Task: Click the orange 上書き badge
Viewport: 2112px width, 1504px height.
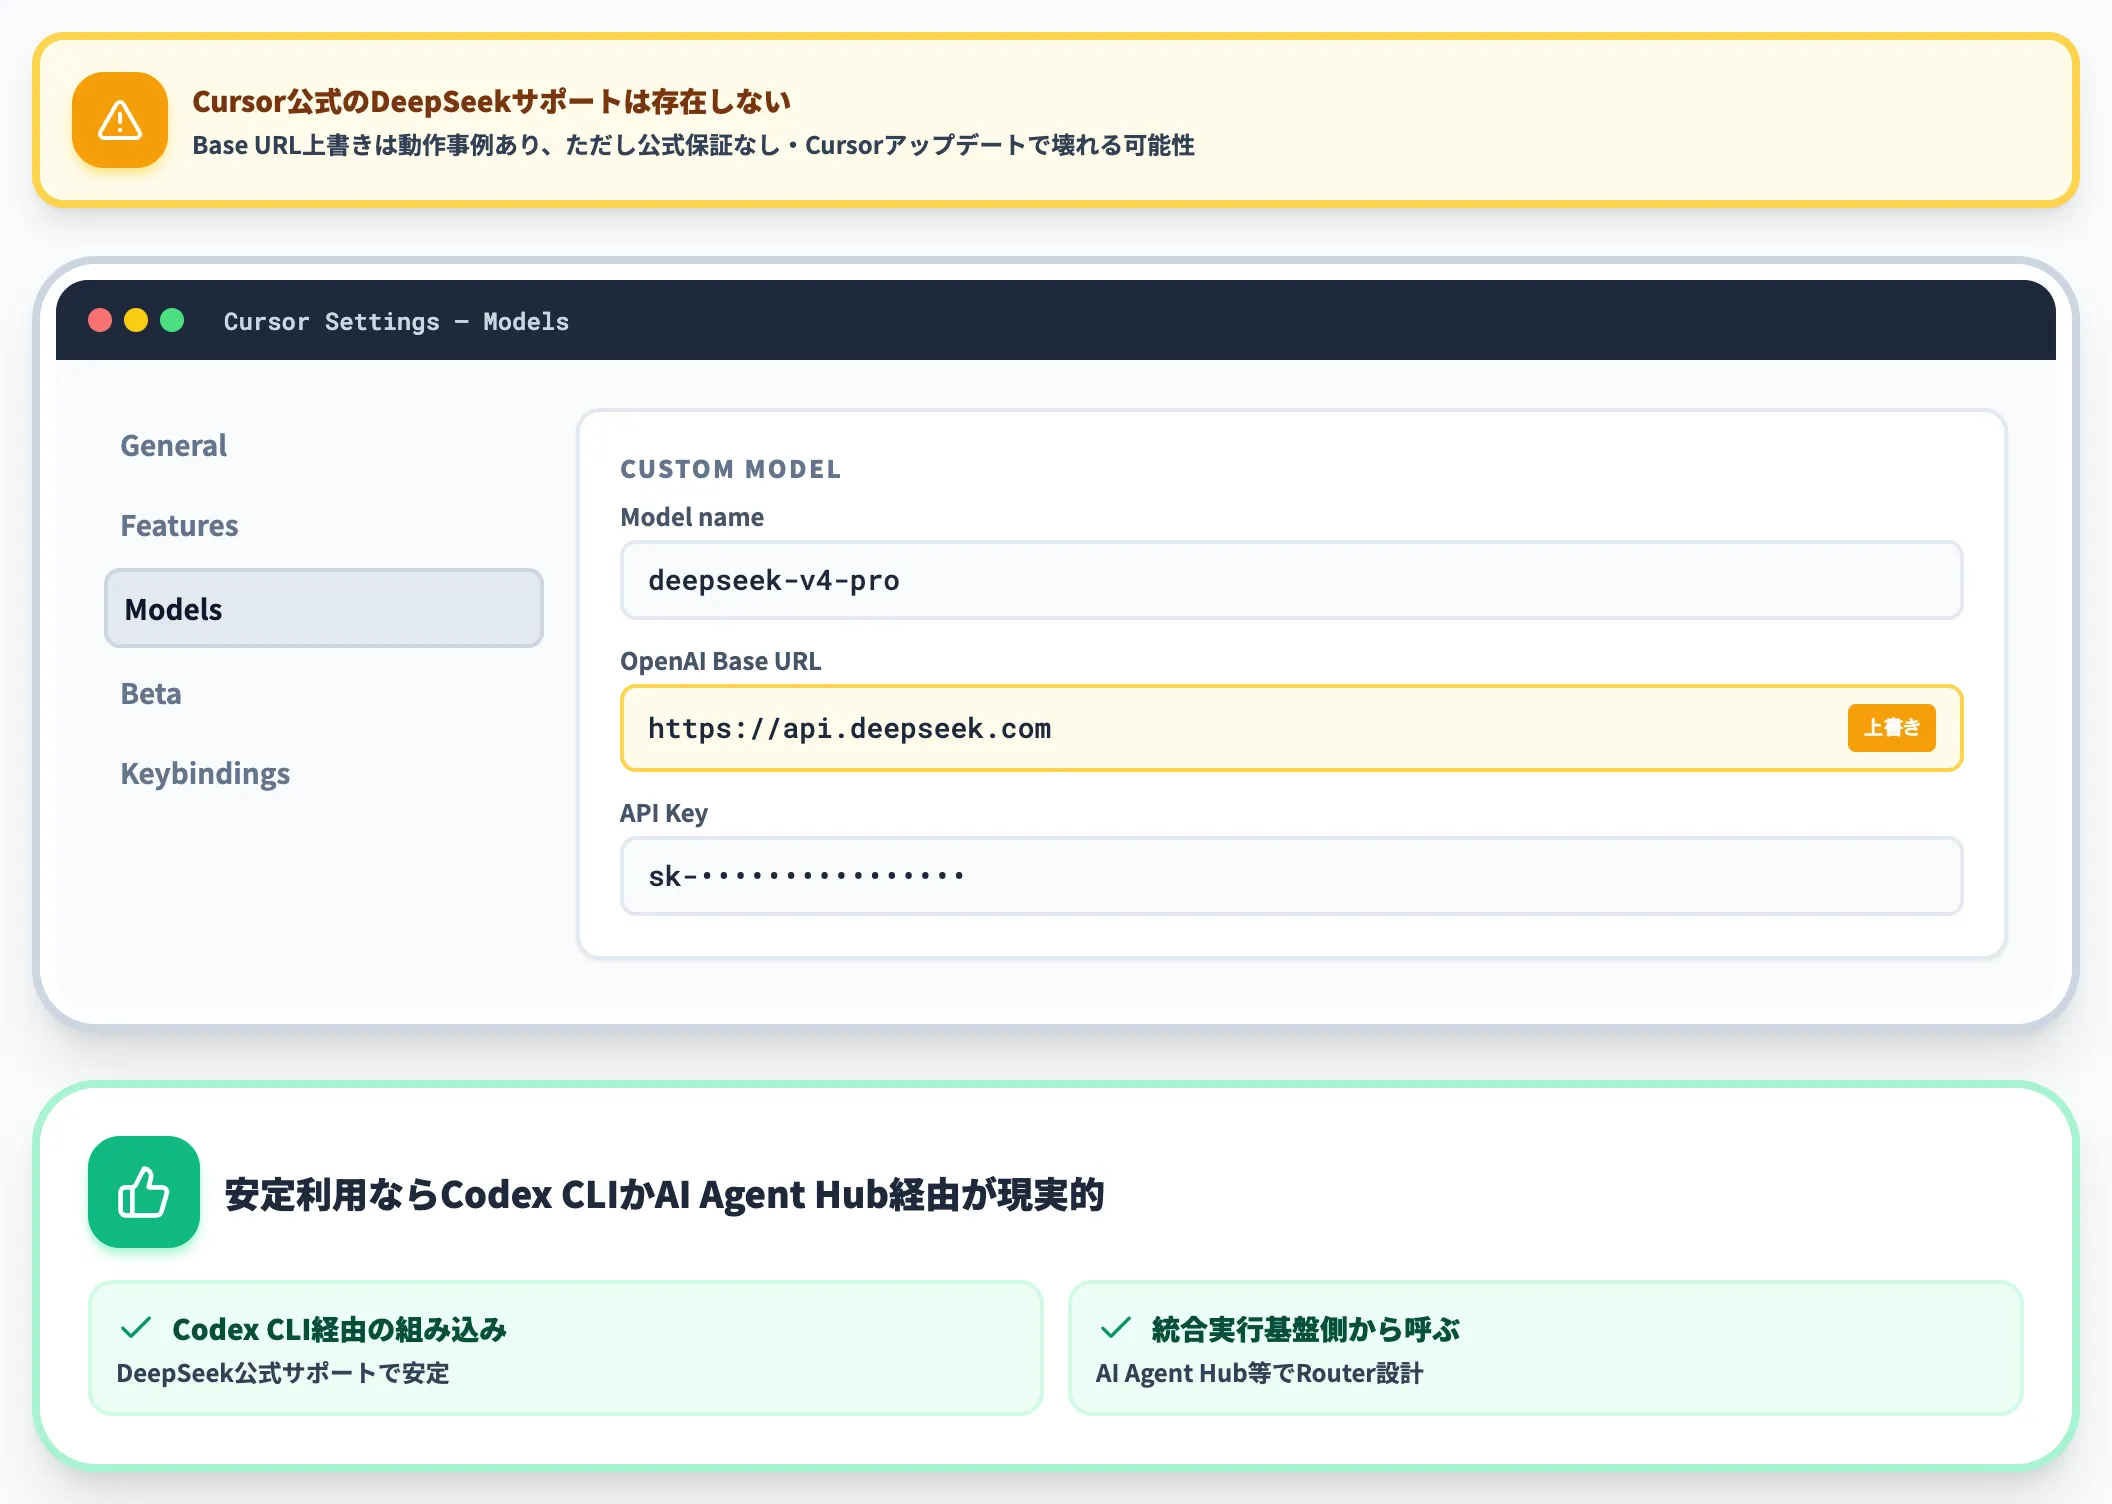Action: (1891, 728)
